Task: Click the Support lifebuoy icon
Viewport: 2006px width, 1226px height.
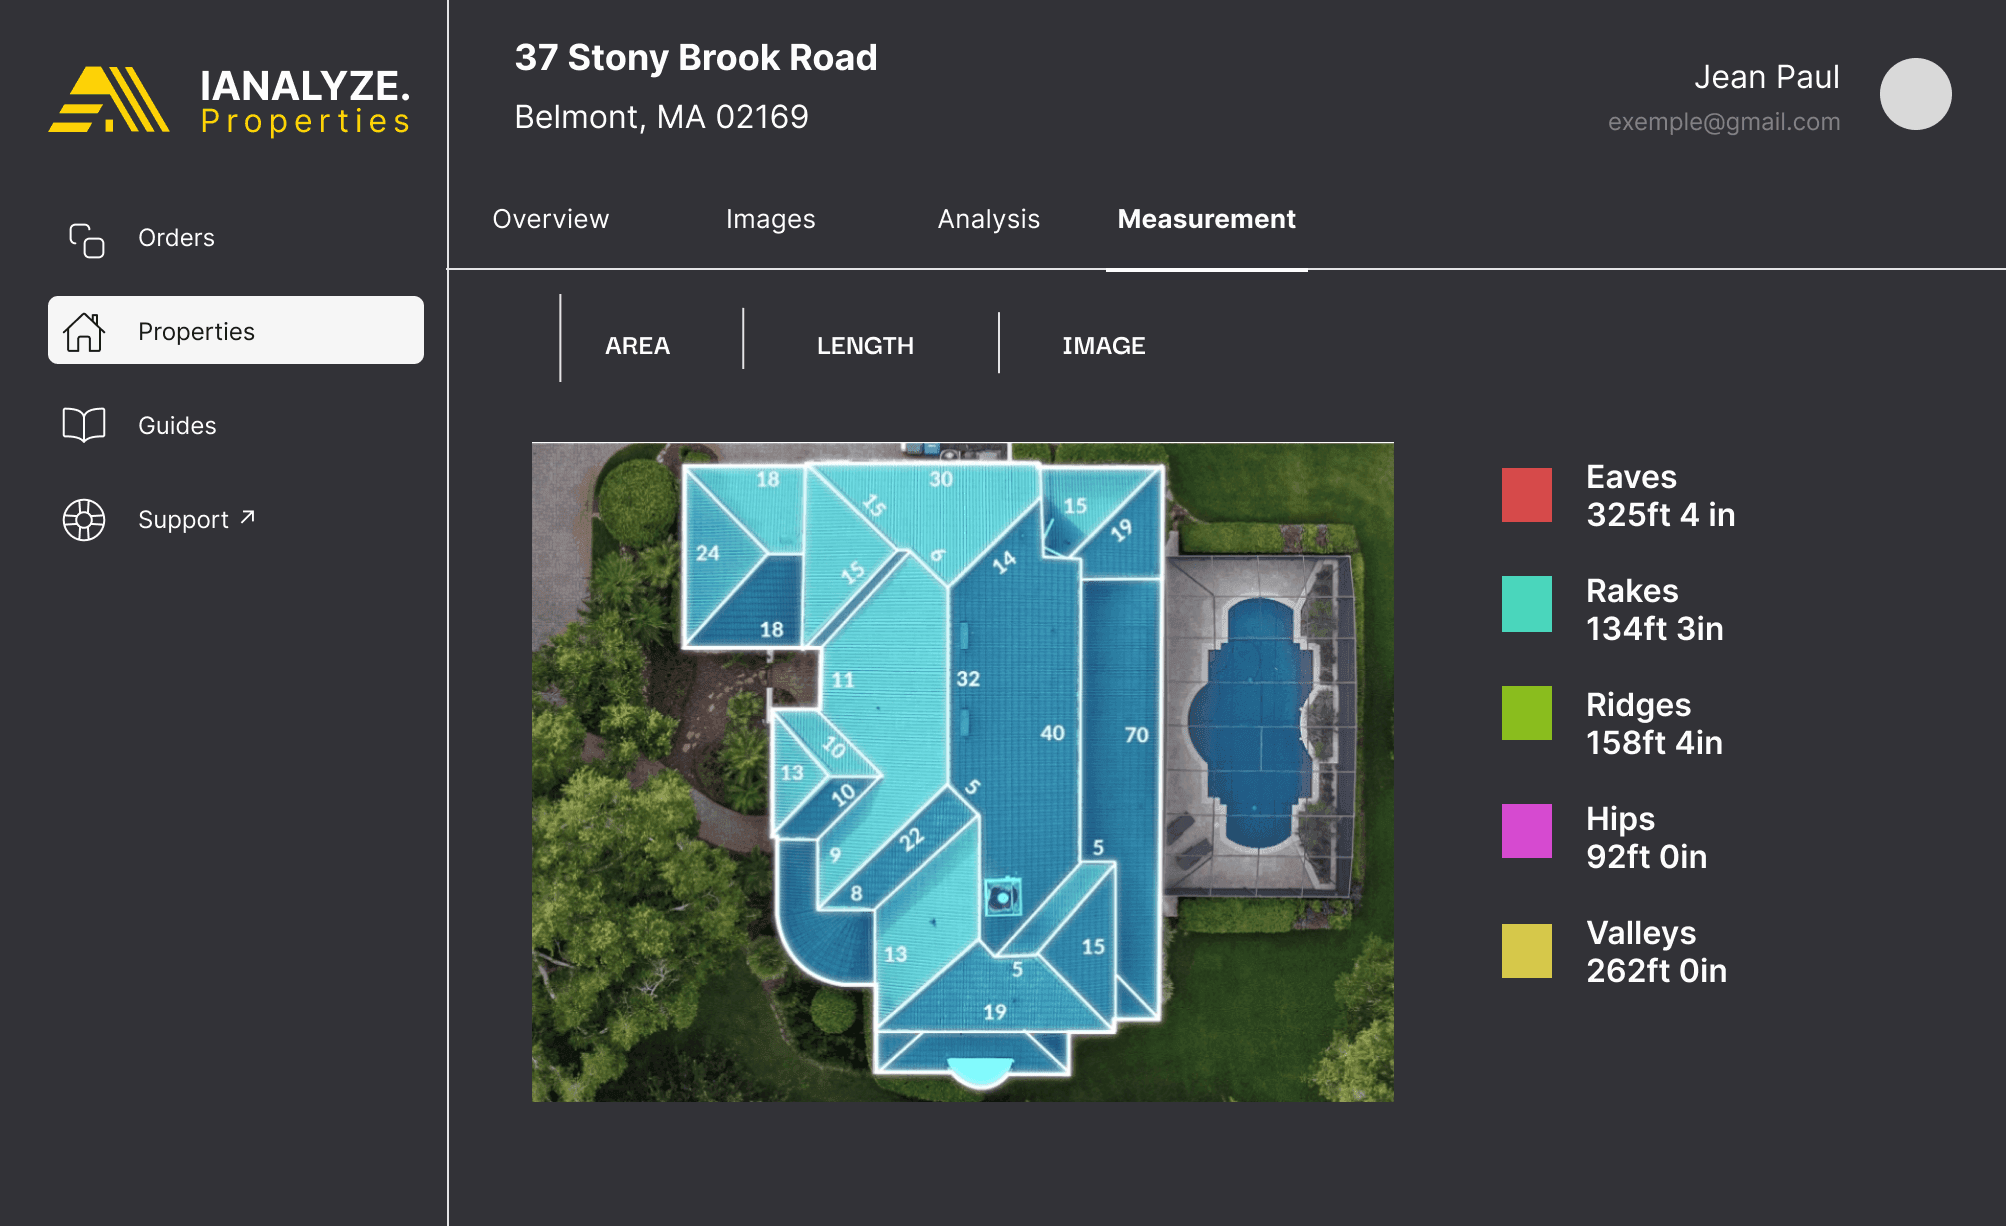Action: 84,520
